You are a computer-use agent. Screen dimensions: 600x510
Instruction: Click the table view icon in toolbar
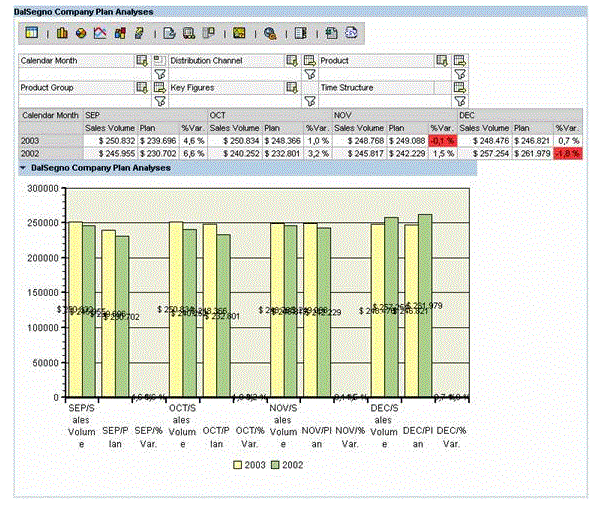(31, 33)
